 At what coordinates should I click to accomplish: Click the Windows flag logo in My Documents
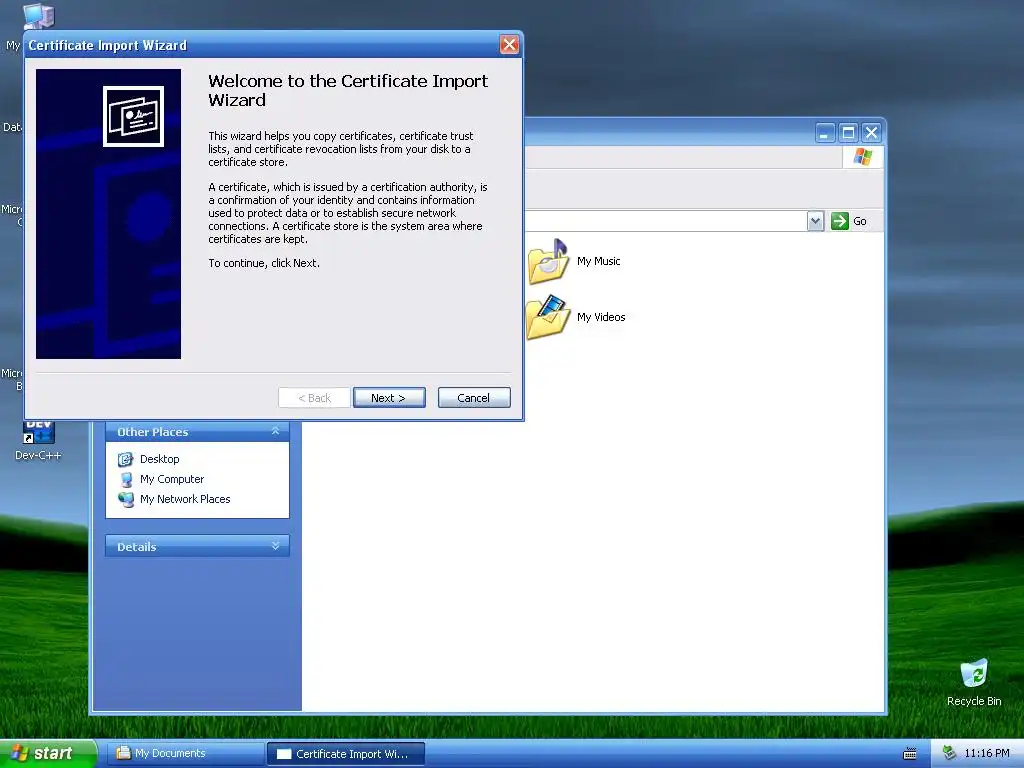pos(863,157)
